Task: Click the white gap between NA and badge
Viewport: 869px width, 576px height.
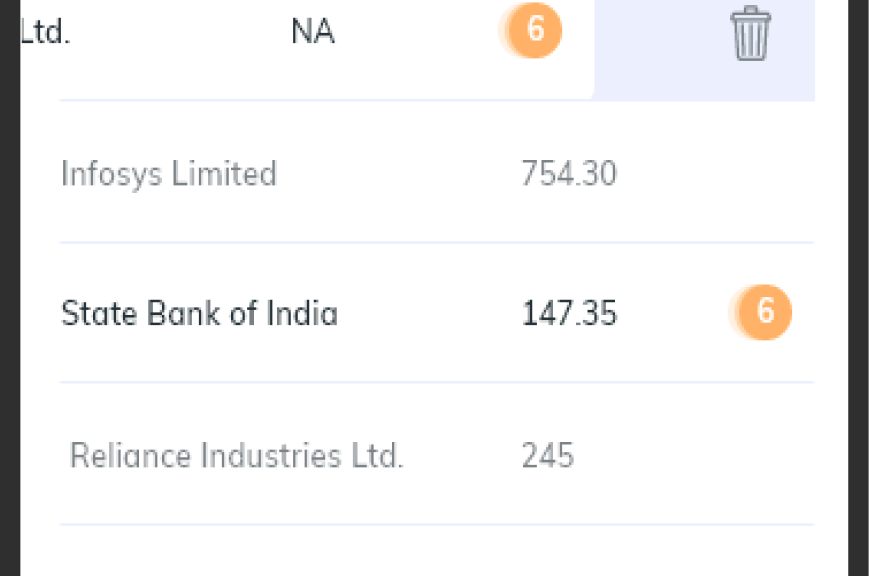Action: [418, 31]
